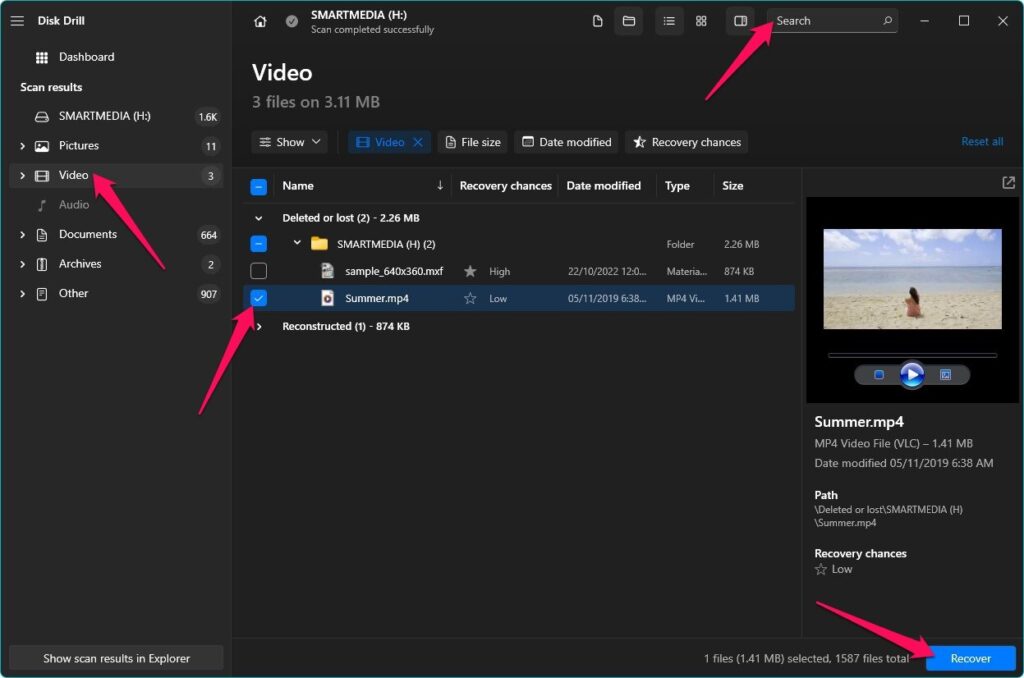The height and width of the screenshot is (678, 1024).
Task: Click the Reset all link
Action: (982, 141)
